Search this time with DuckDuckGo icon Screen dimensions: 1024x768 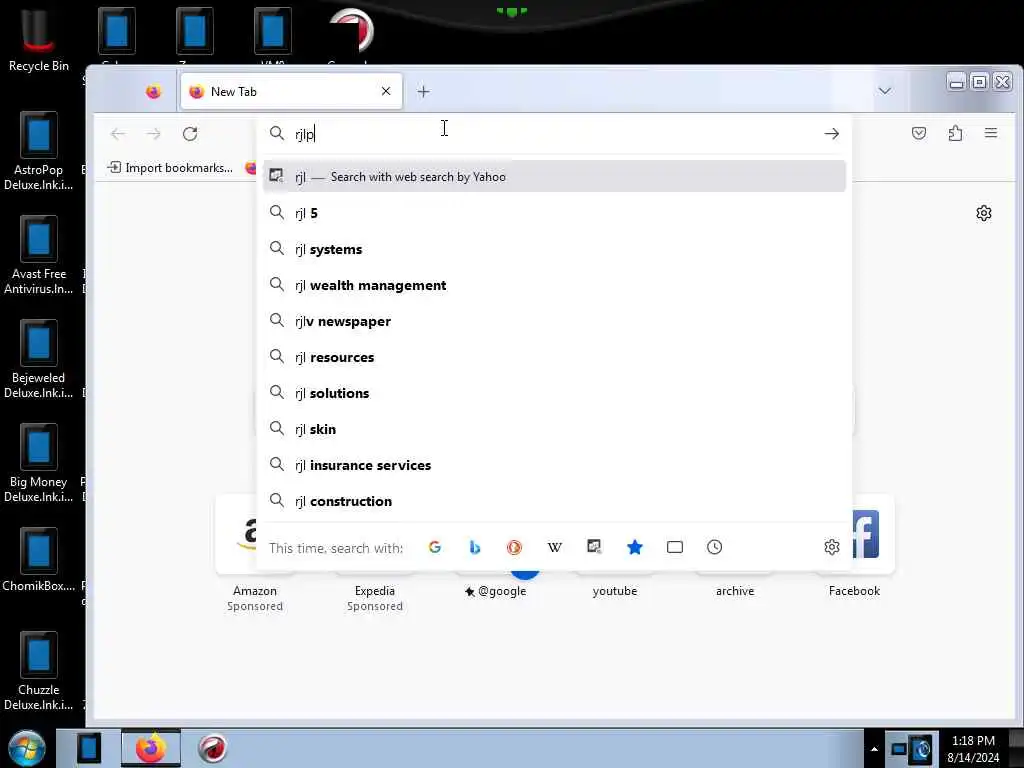(x=515, y=547)
